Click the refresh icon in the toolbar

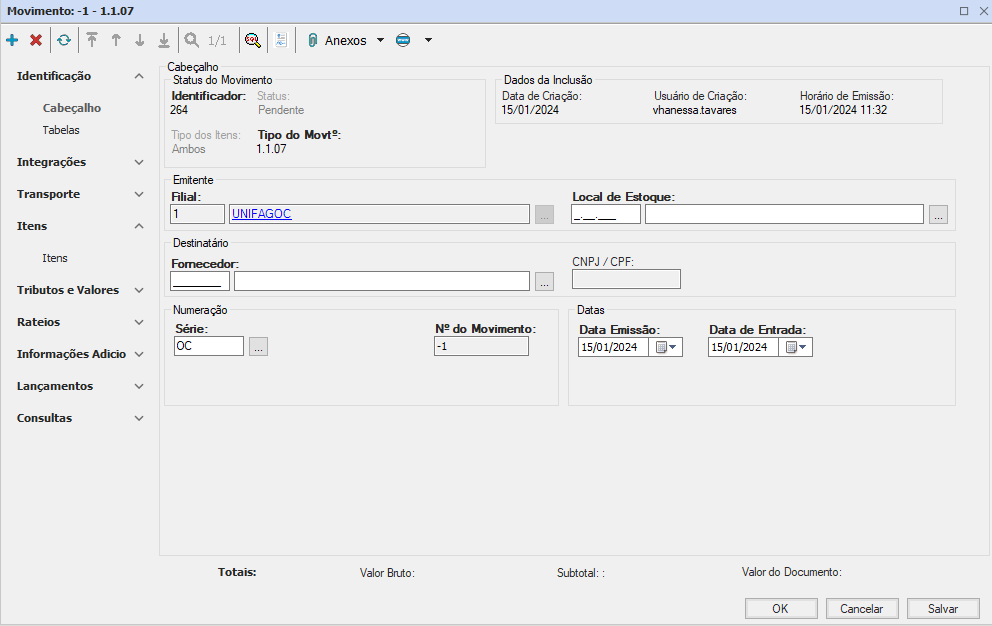pyautogui.click(x=64, y=40)
